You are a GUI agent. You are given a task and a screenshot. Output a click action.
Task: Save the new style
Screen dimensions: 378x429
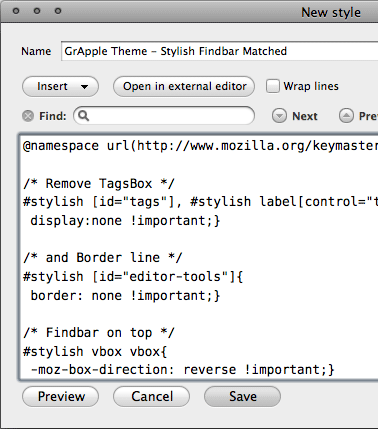pos(242,397)
